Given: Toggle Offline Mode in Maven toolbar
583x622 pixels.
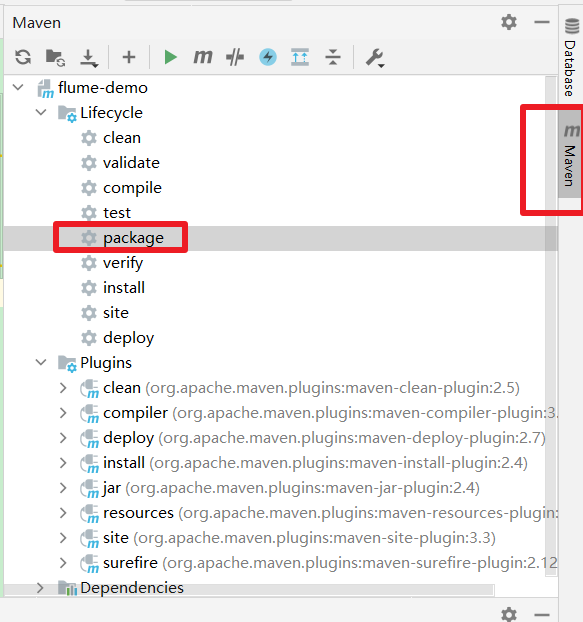Looking at the screenshot, I should pos(235,57).
